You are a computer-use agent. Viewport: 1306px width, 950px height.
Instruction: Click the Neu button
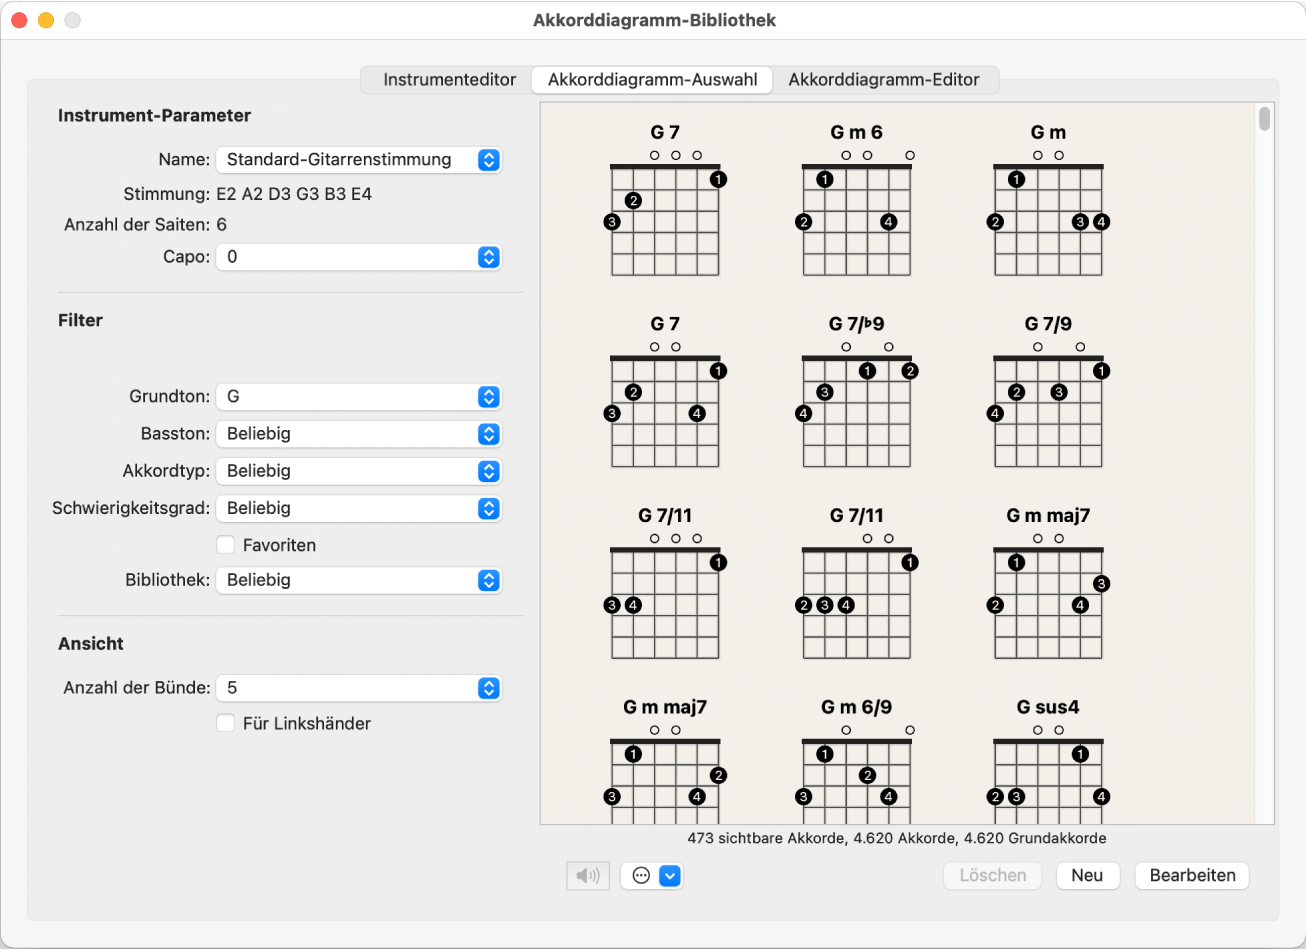(1087, 876)
